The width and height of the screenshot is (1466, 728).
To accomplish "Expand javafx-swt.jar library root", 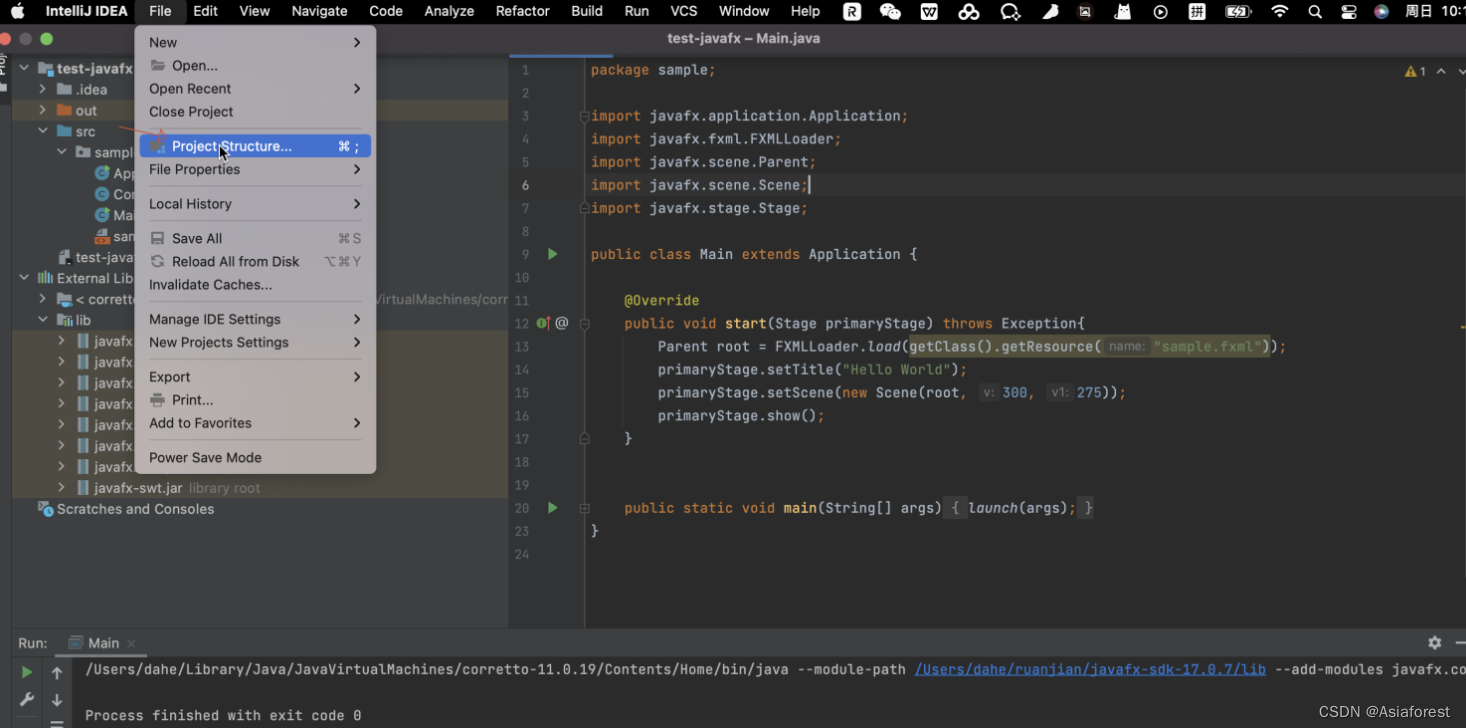I will 62,487.
